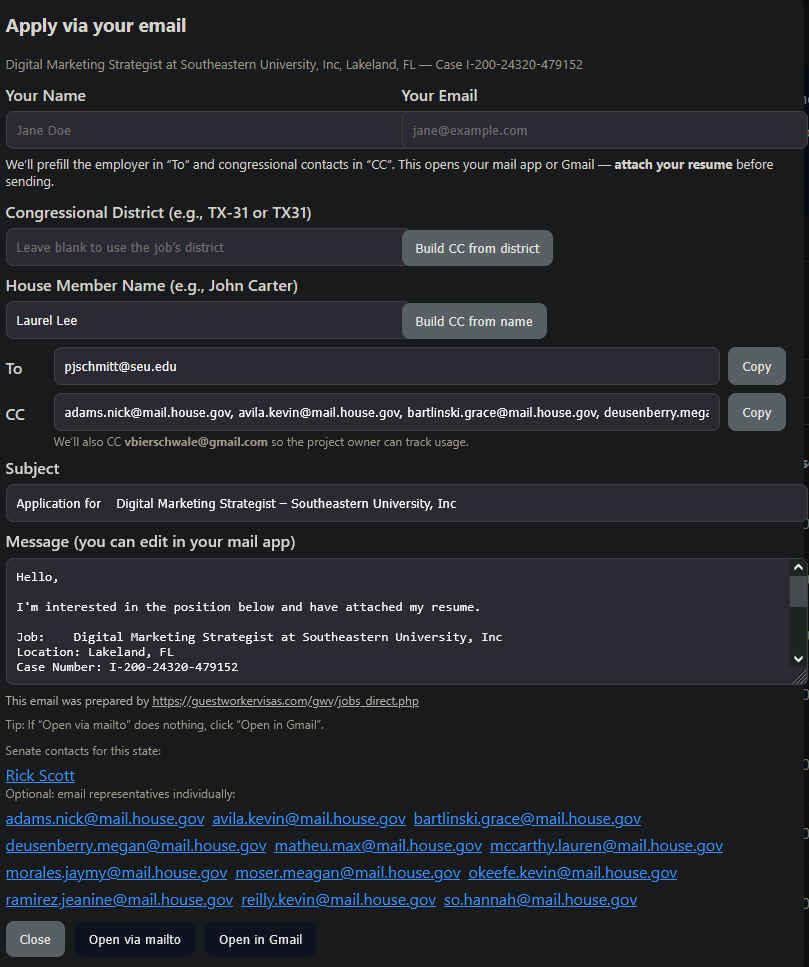Click the 'Apply via your email' heading
Image resolution: width=809 pixels, height=967 pixels.
[96, 26]
